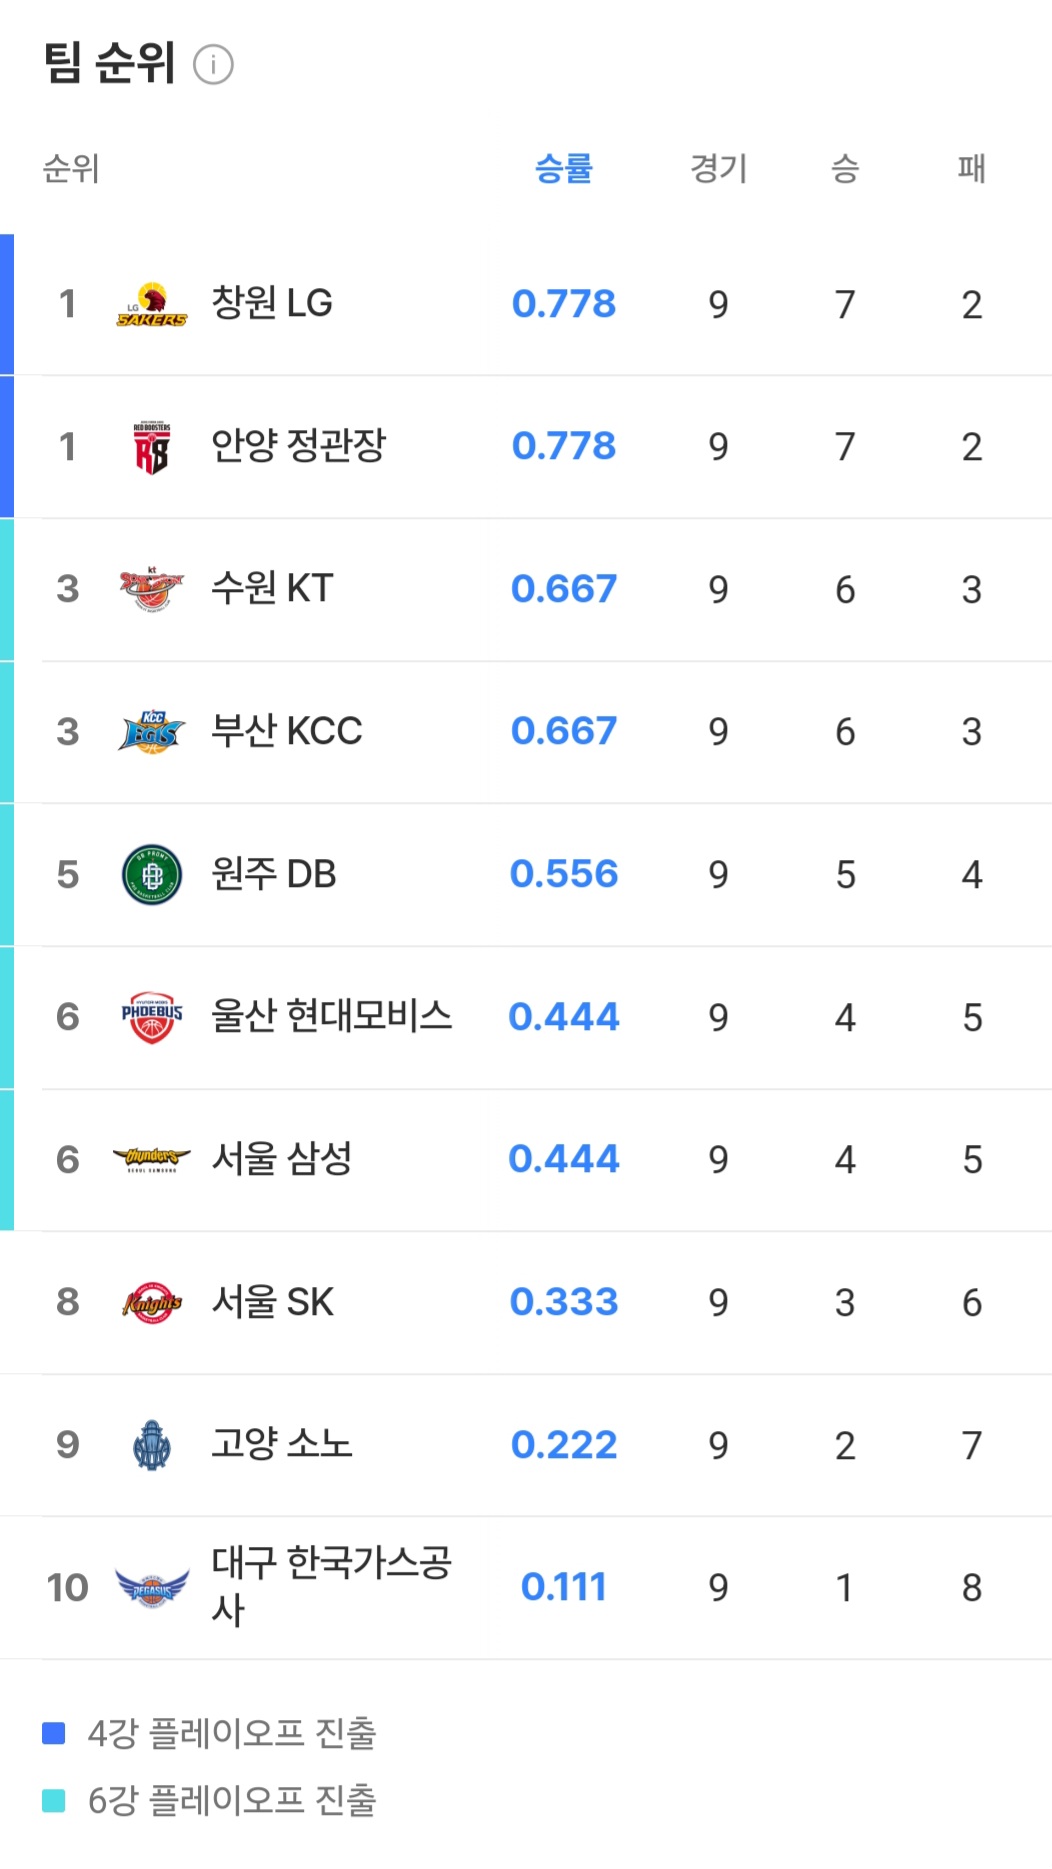
Task: Click the 부산 KCC Egis logo
Action: [x=152, y=732]
